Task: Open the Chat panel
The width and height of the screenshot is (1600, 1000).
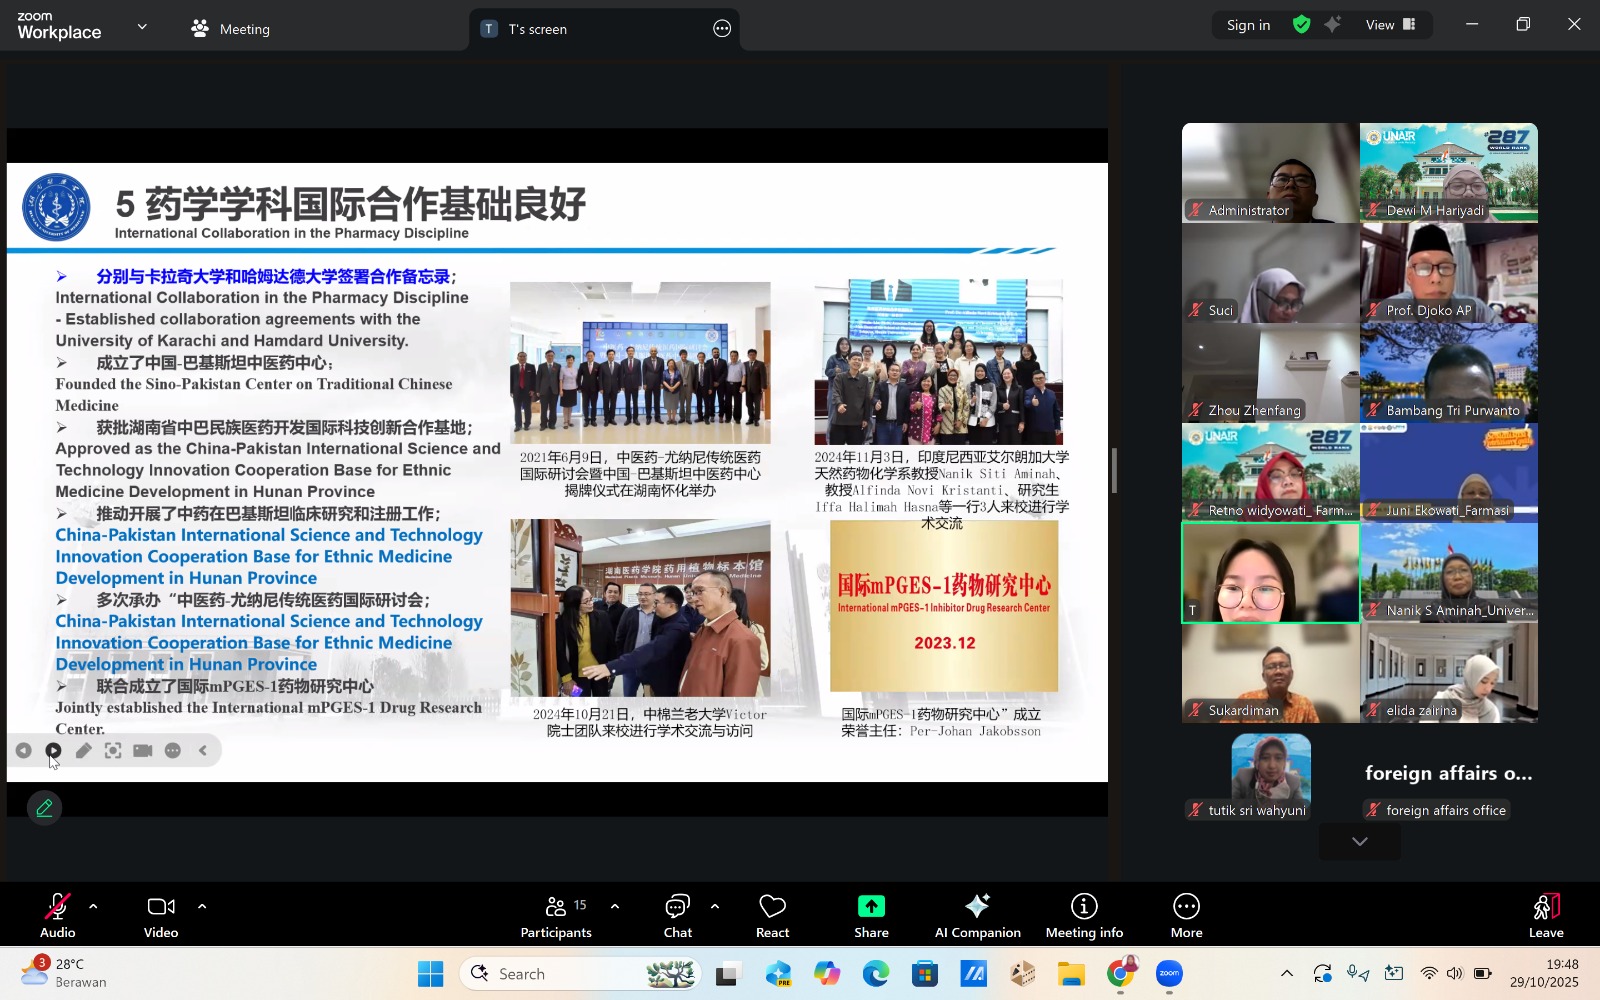Action: [677, 916]
